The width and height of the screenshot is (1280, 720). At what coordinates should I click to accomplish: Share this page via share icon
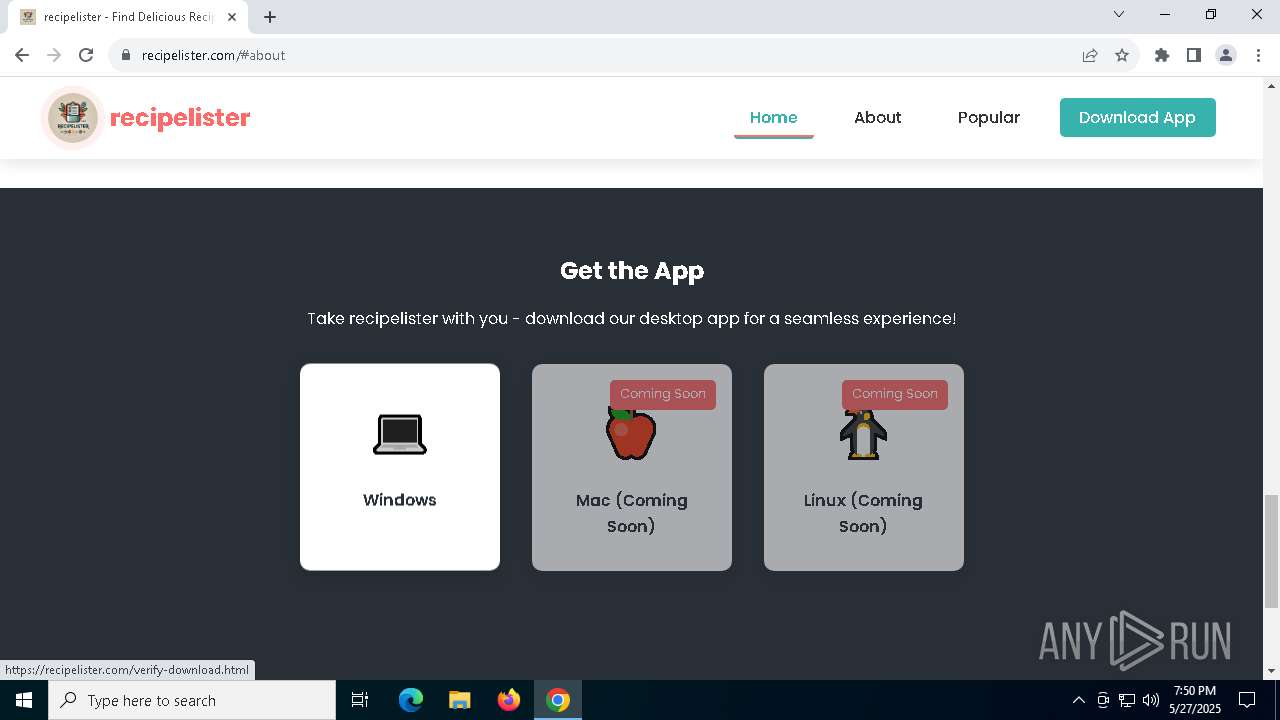pos(1090,55)
